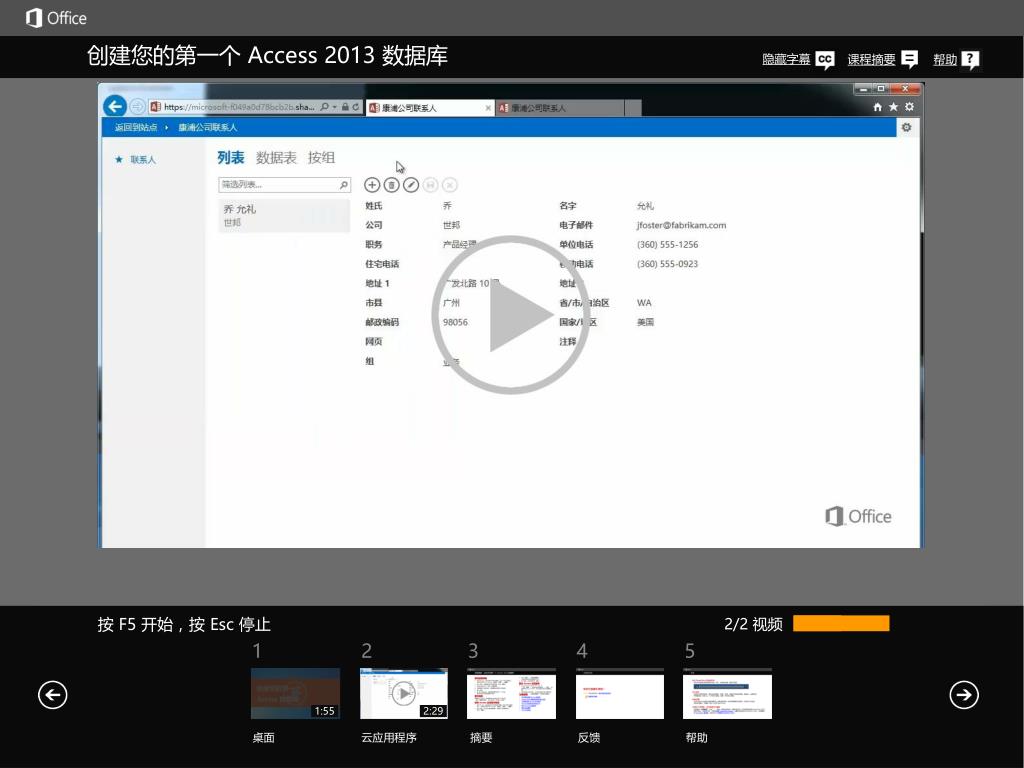Image resolution: width=1024 pixels, height=768 pixels.
Task: Click the orange video progress bar
Action: [841, 623]
